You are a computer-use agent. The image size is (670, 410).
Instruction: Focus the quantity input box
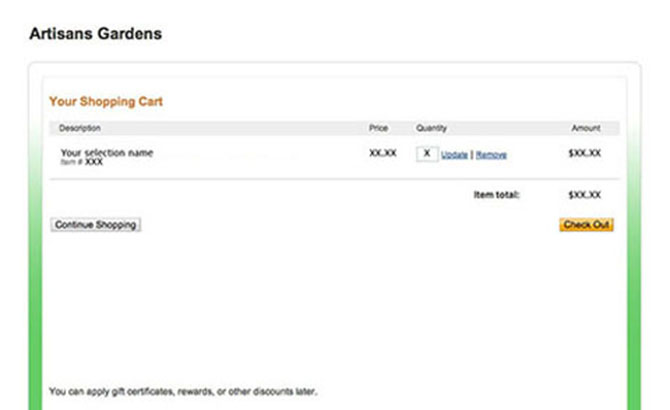point(427,154)
